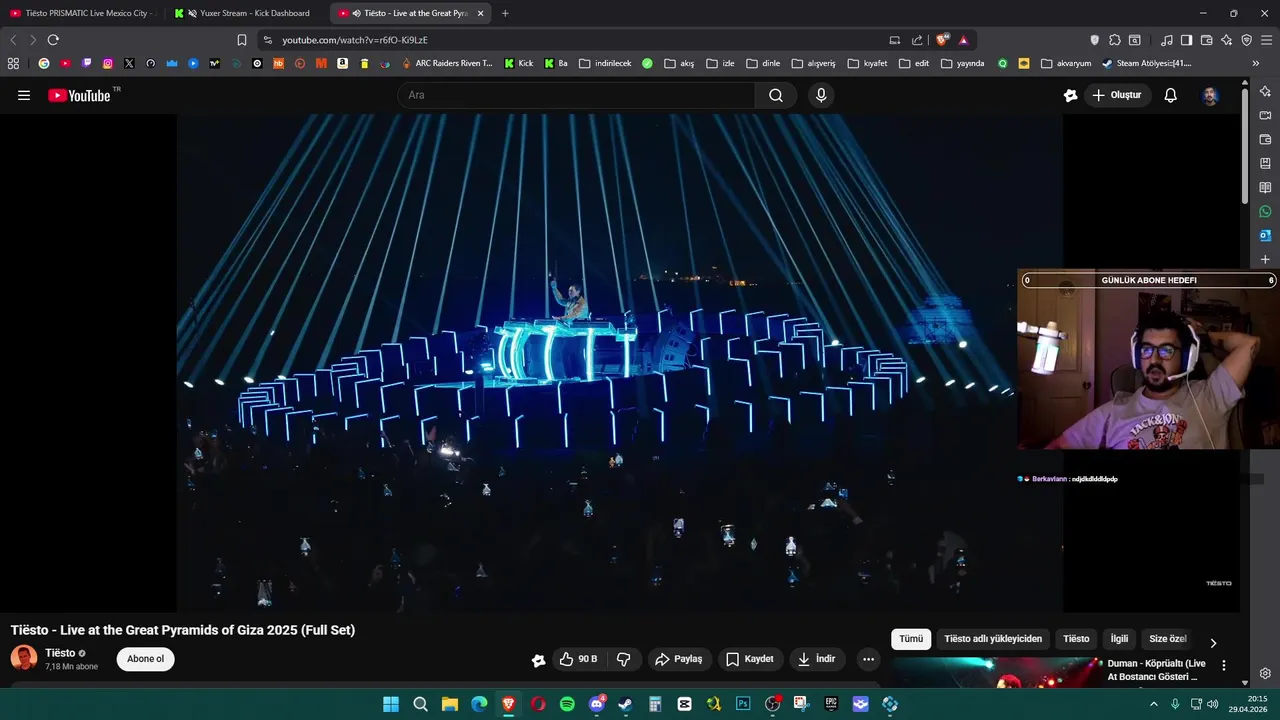Open Discord from the taskbar

(x=597, y=704)
